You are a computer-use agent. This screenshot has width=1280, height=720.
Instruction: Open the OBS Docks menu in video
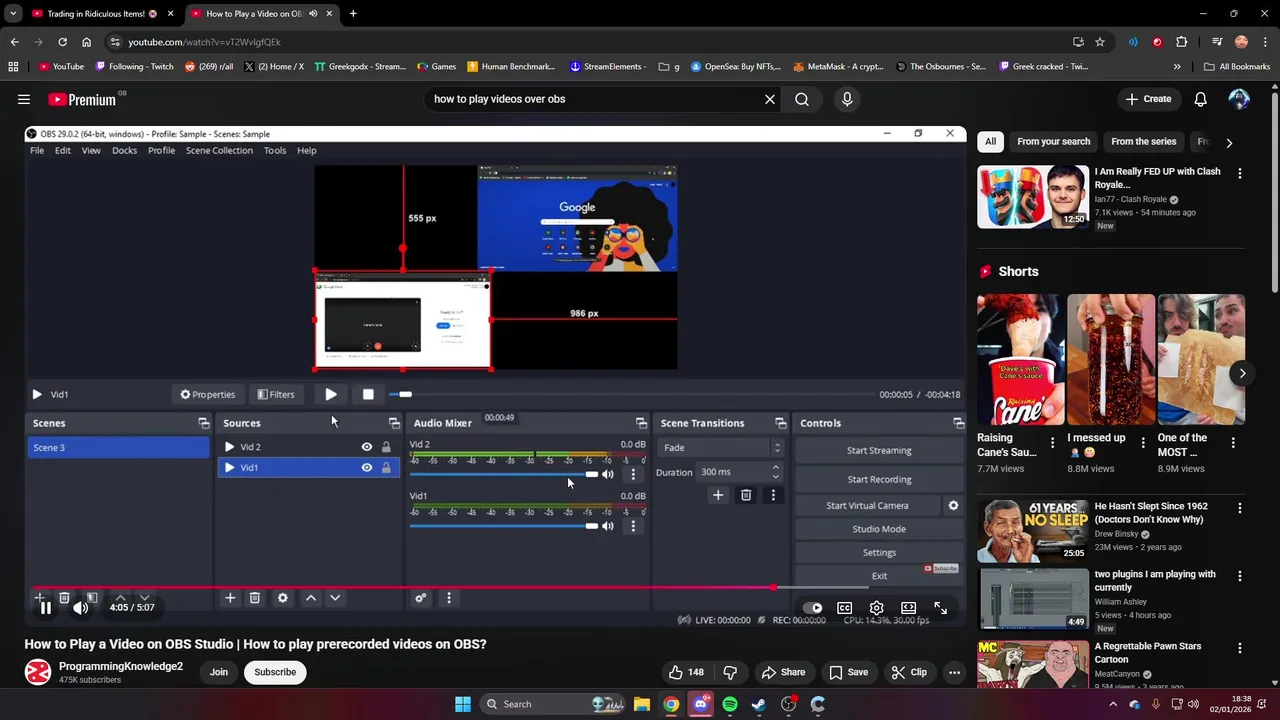pos(124,150)
